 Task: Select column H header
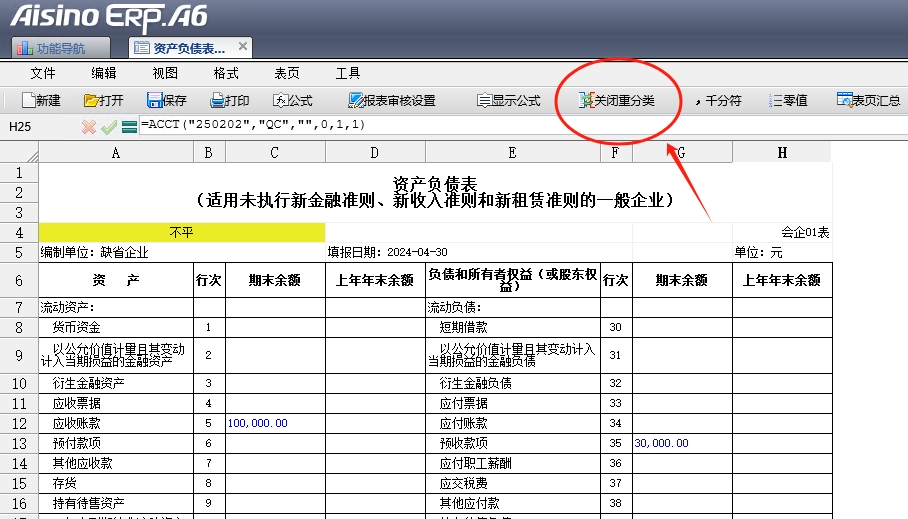click(x=782, y=153)
